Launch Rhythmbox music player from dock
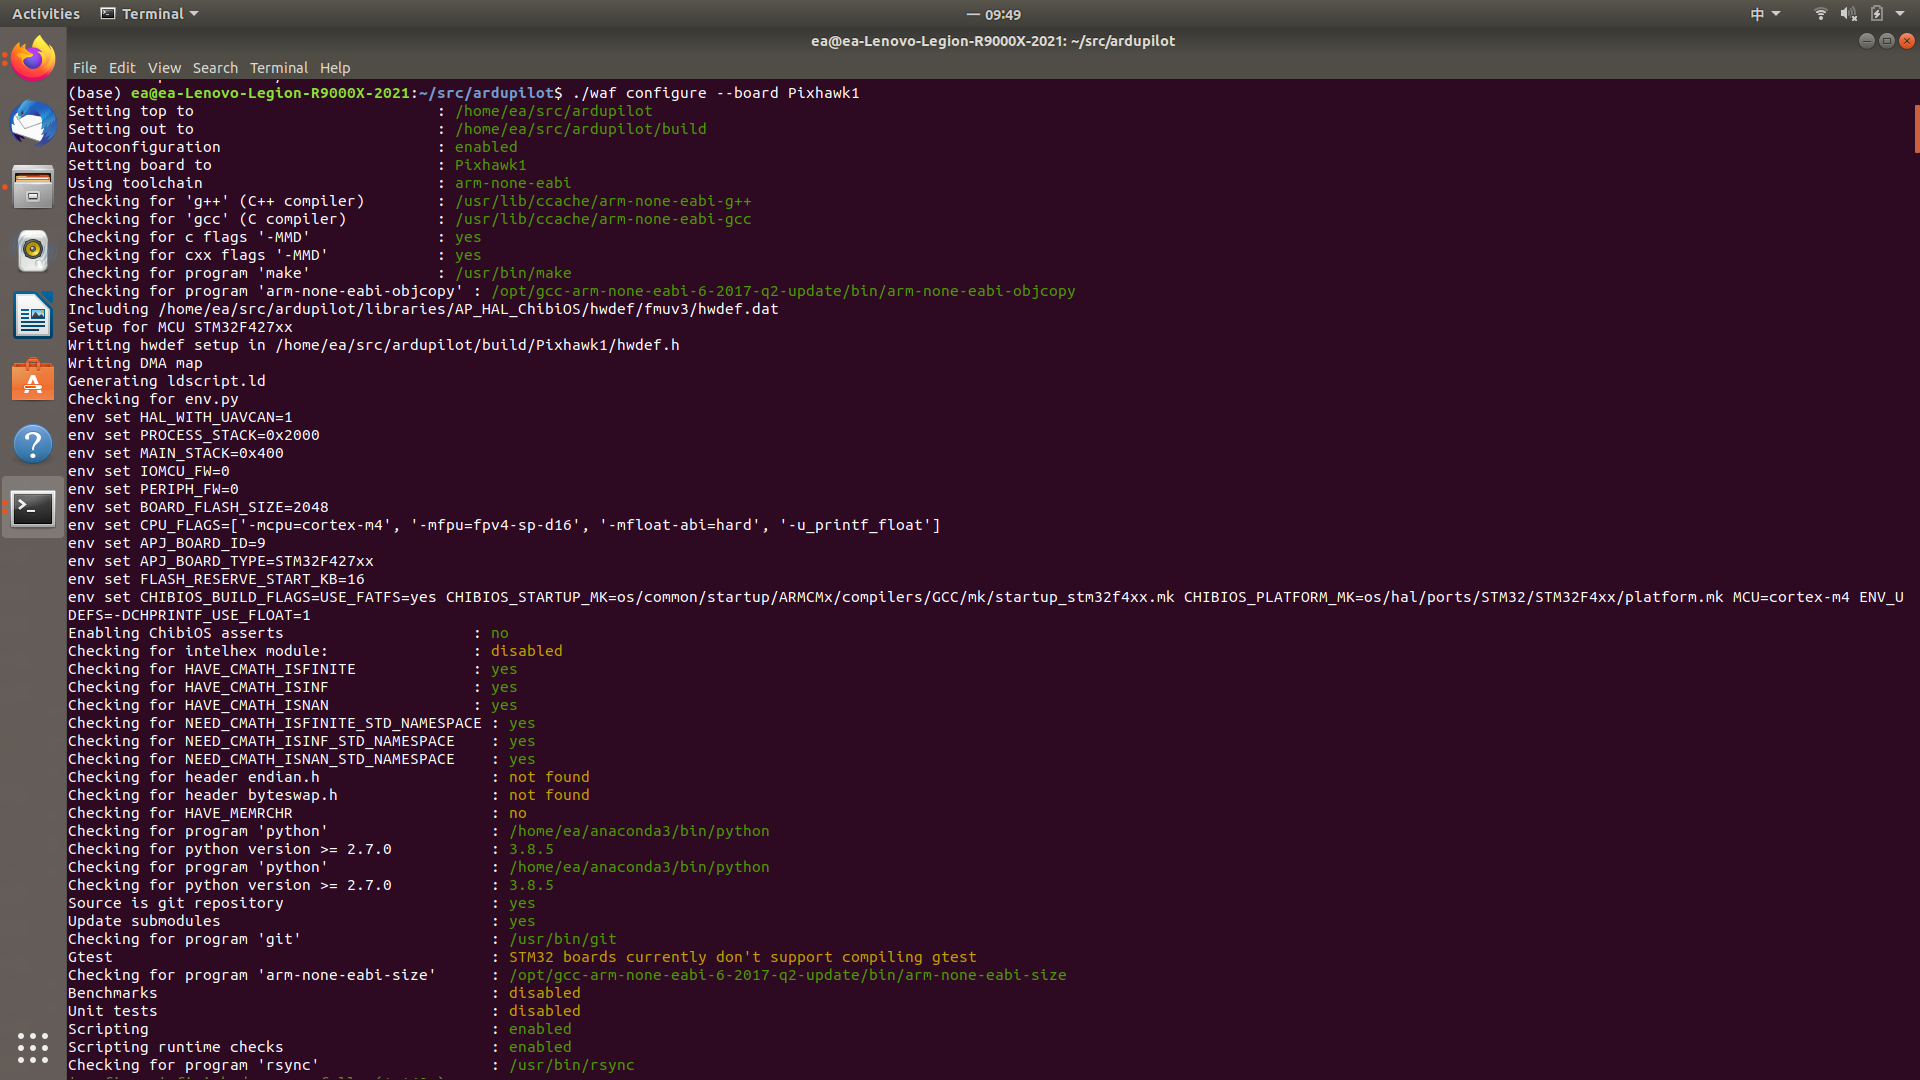The width and height of the screenshot is (1920, 1080). pos(33,251)
